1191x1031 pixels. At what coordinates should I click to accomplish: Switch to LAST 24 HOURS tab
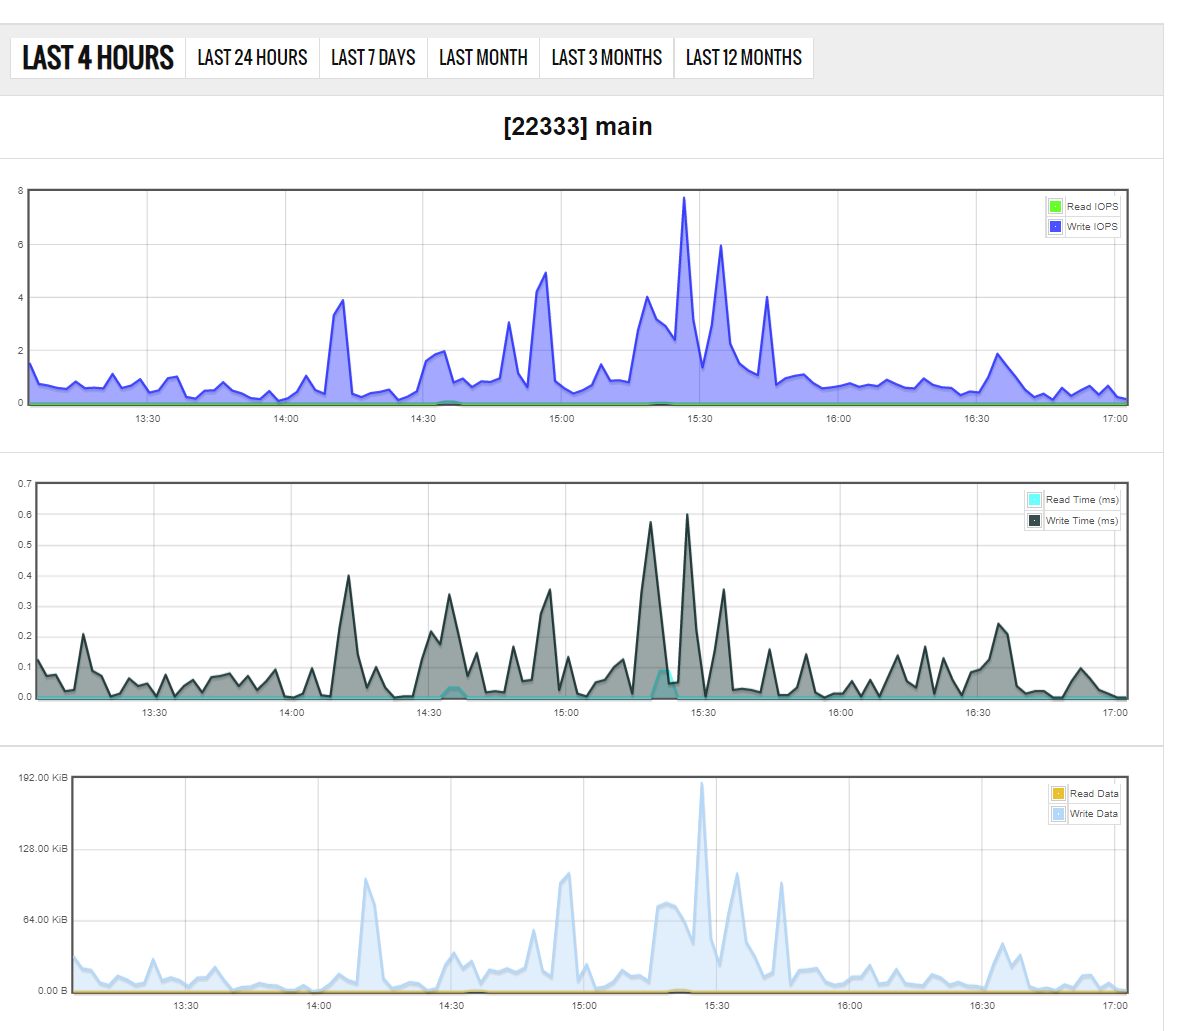click(252, 58)
